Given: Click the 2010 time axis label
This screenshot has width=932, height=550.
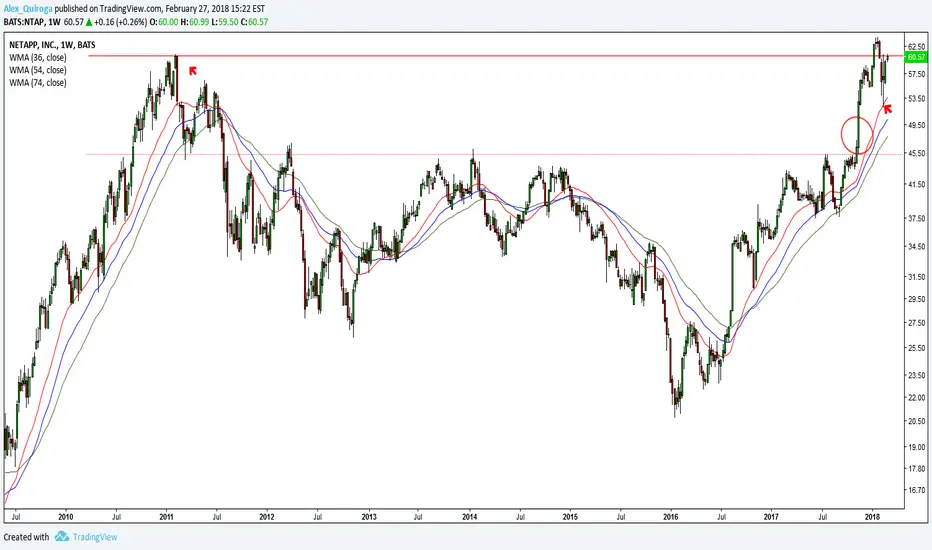Looking at the screenshot, I should coord(65,517).
